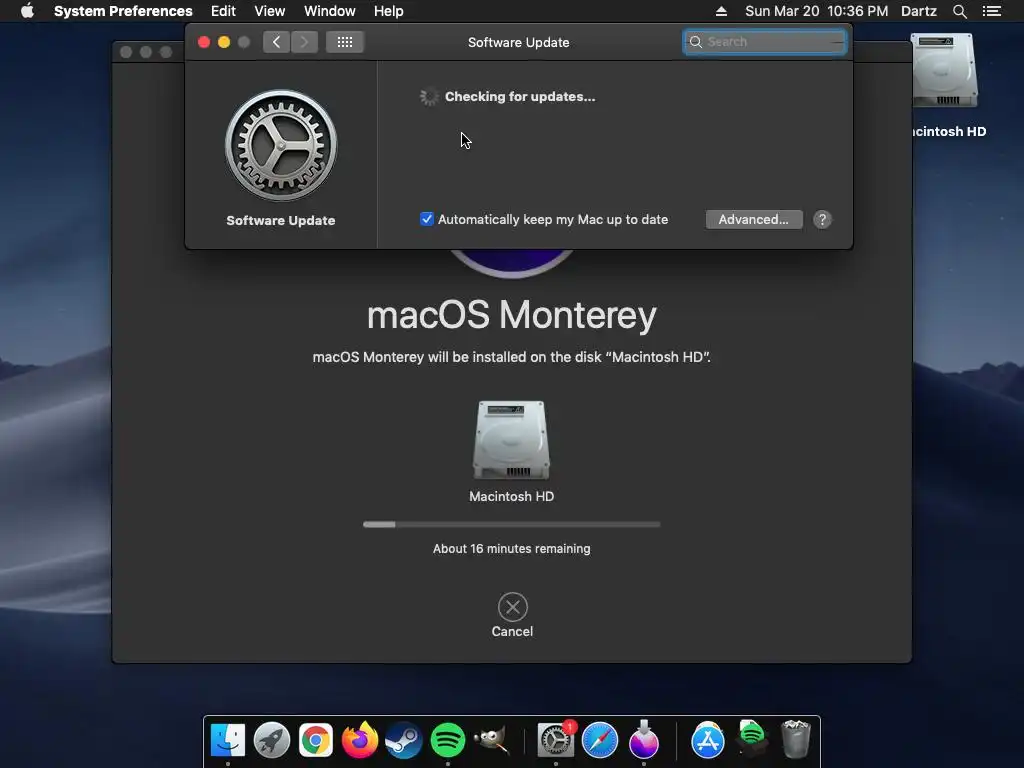Open the macOS Monterey installer Dock icon

(x=644, y=740)
